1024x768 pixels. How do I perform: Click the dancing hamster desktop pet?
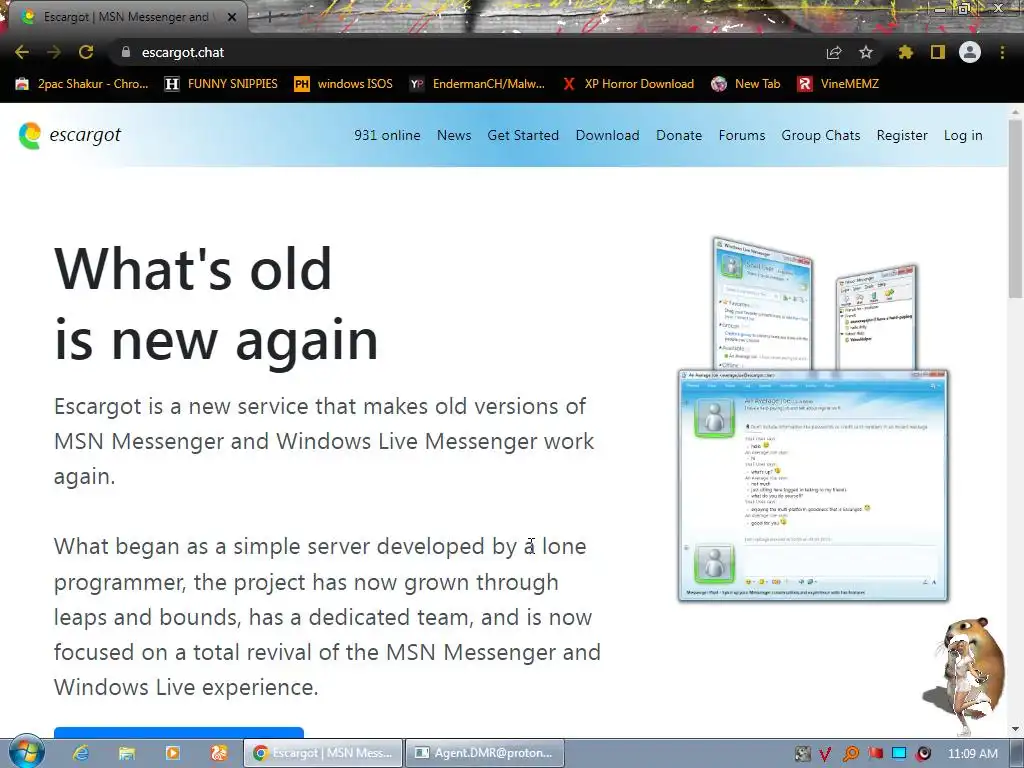pos(965,676)
